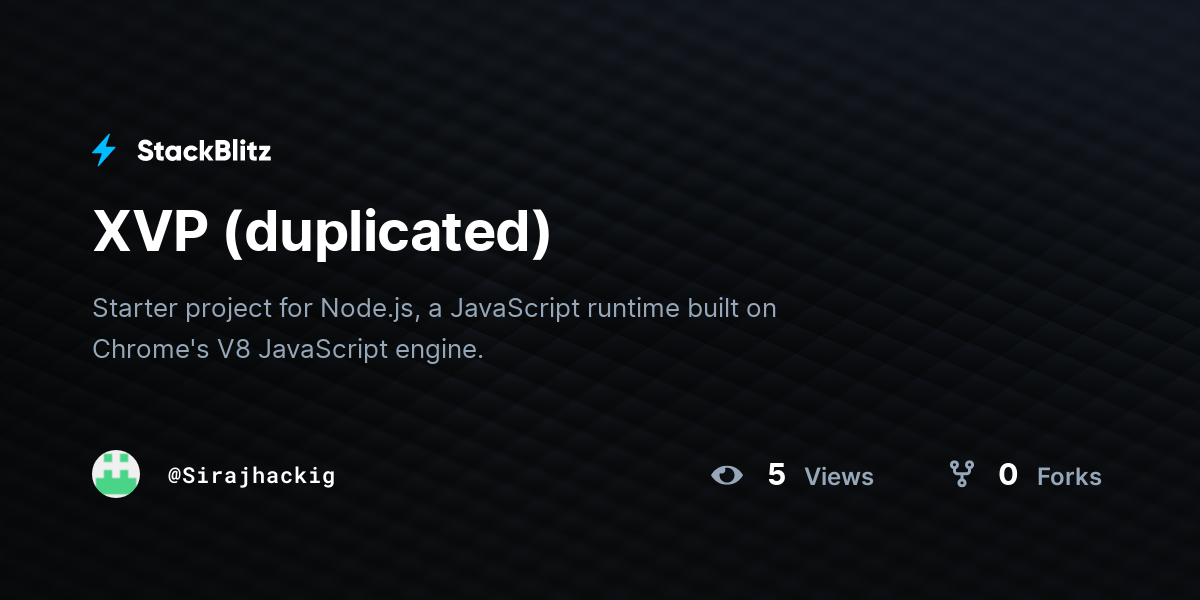Click the second description line about Chrome's V8

[288, 350]
